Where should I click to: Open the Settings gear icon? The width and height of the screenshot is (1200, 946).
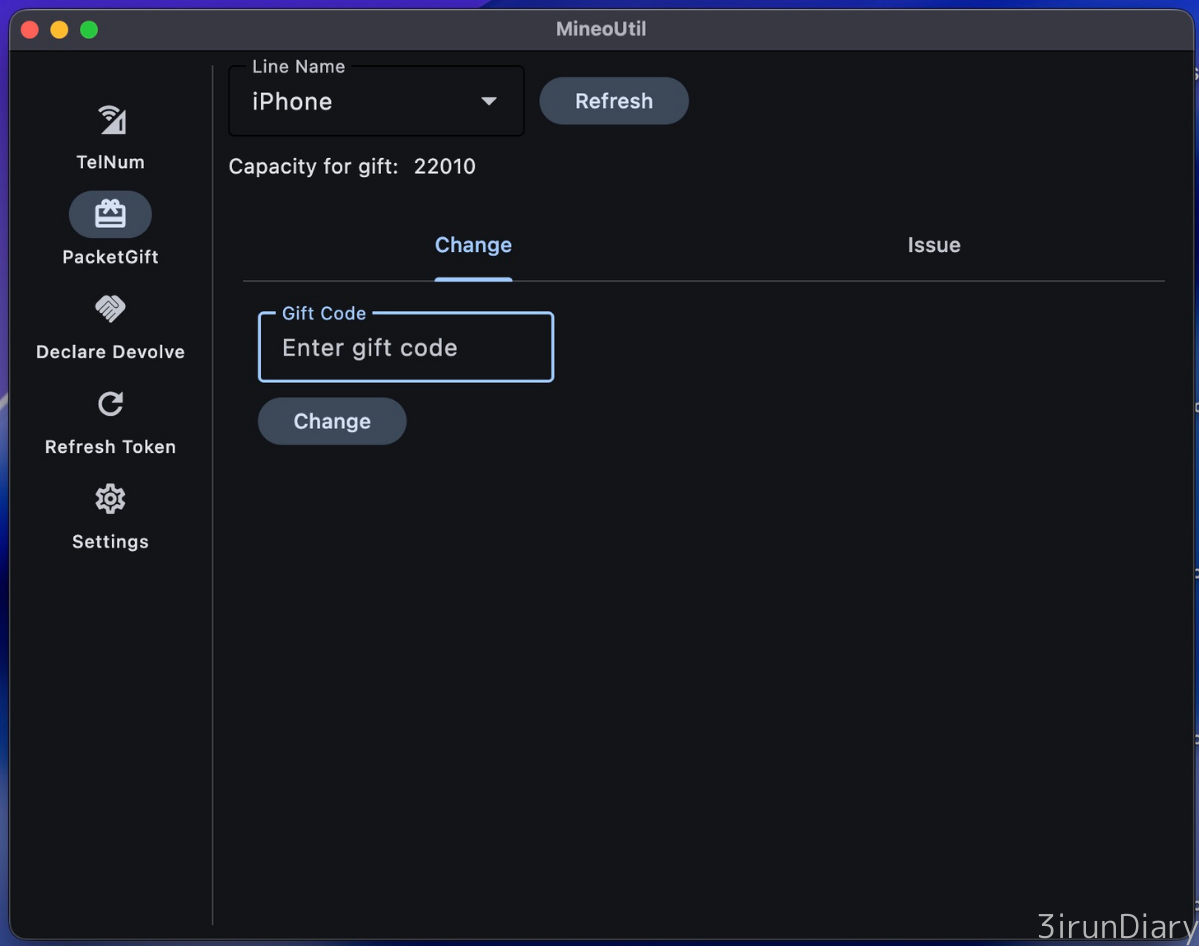pyautogui.click(x=110, y=499)
